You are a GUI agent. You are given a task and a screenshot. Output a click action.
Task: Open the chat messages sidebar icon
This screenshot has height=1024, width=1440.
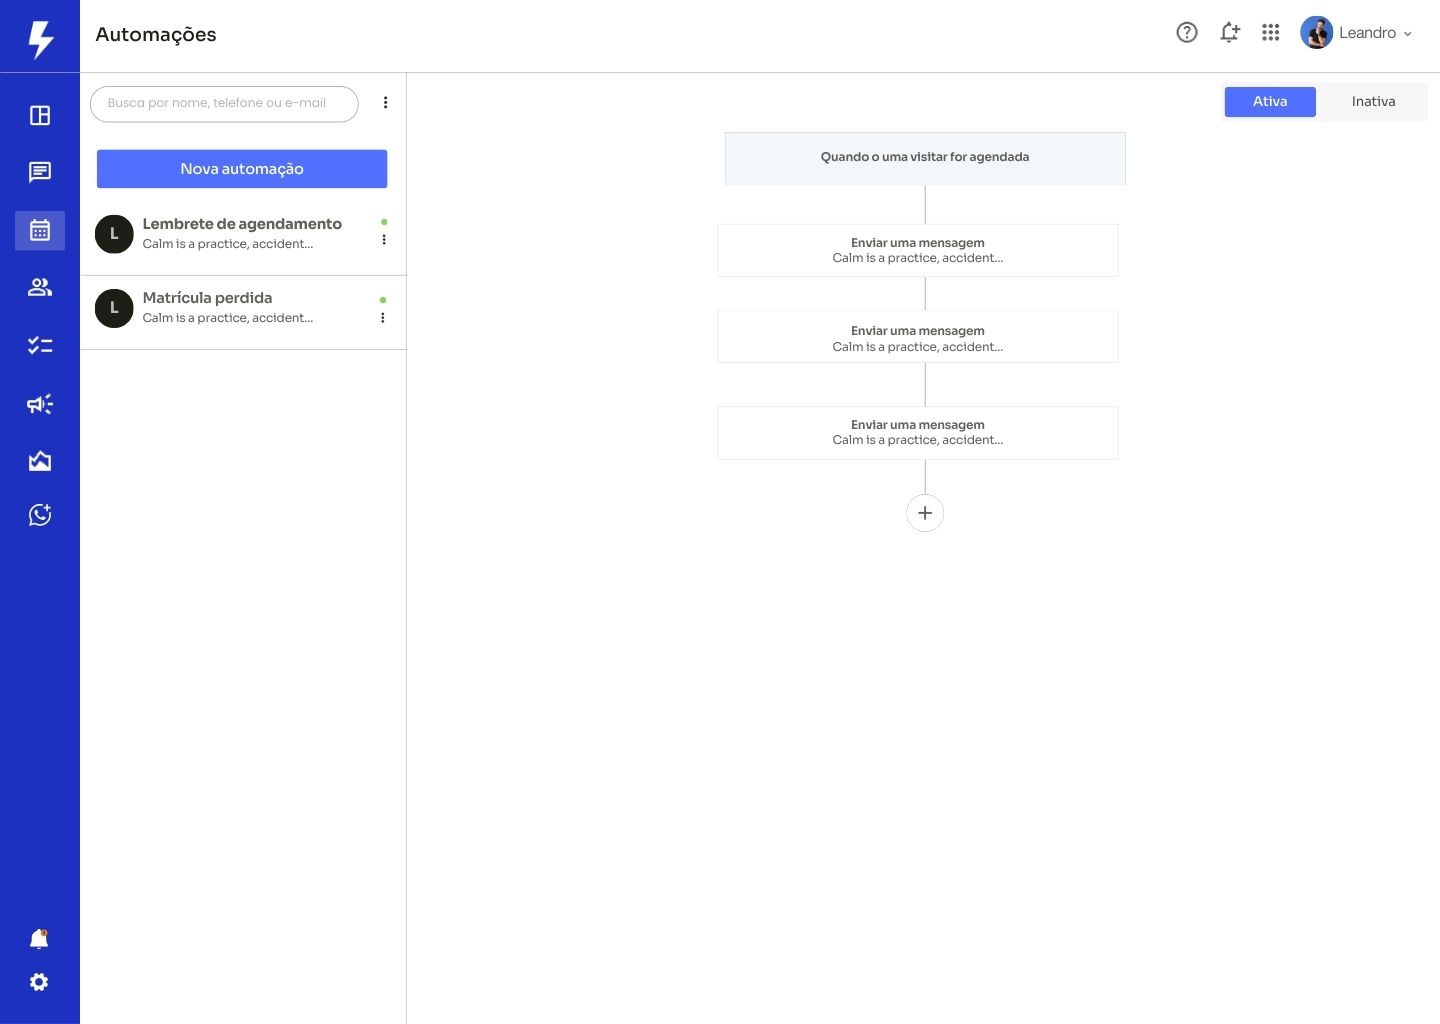[40, 172]
